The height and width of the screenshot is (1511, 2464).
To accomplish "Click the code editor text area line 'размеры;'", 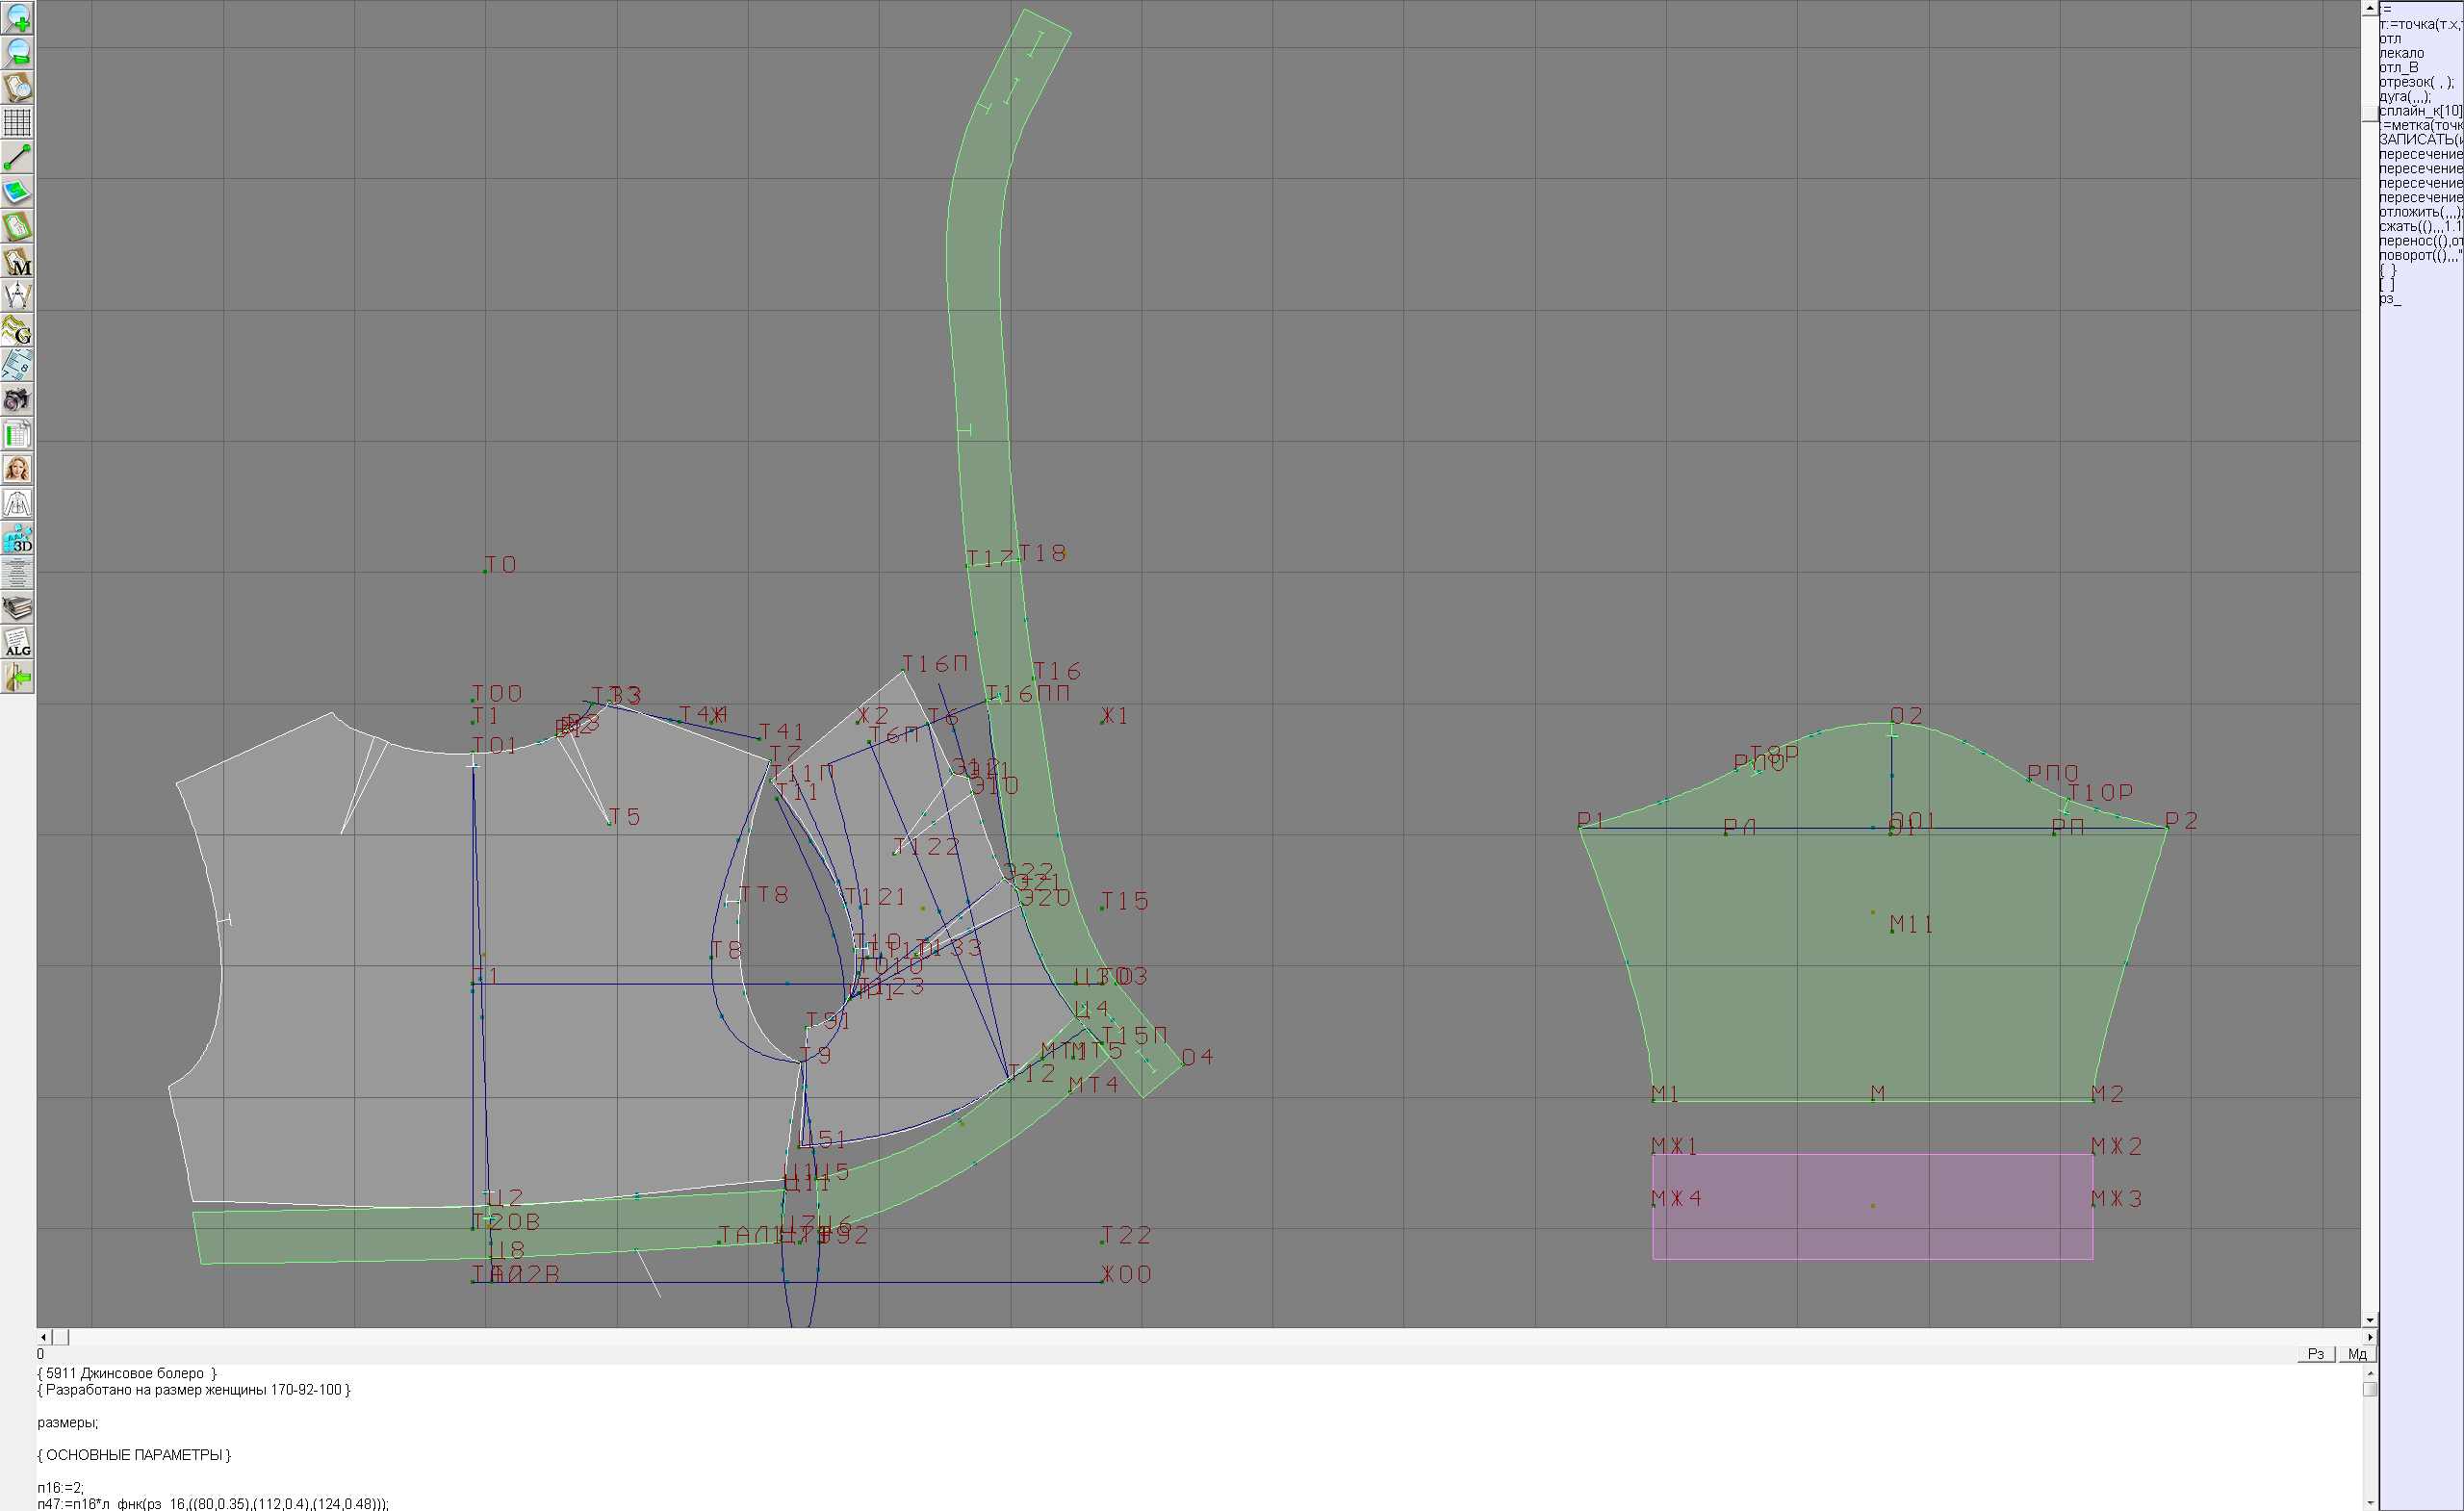I will (x=68, y=1422).
